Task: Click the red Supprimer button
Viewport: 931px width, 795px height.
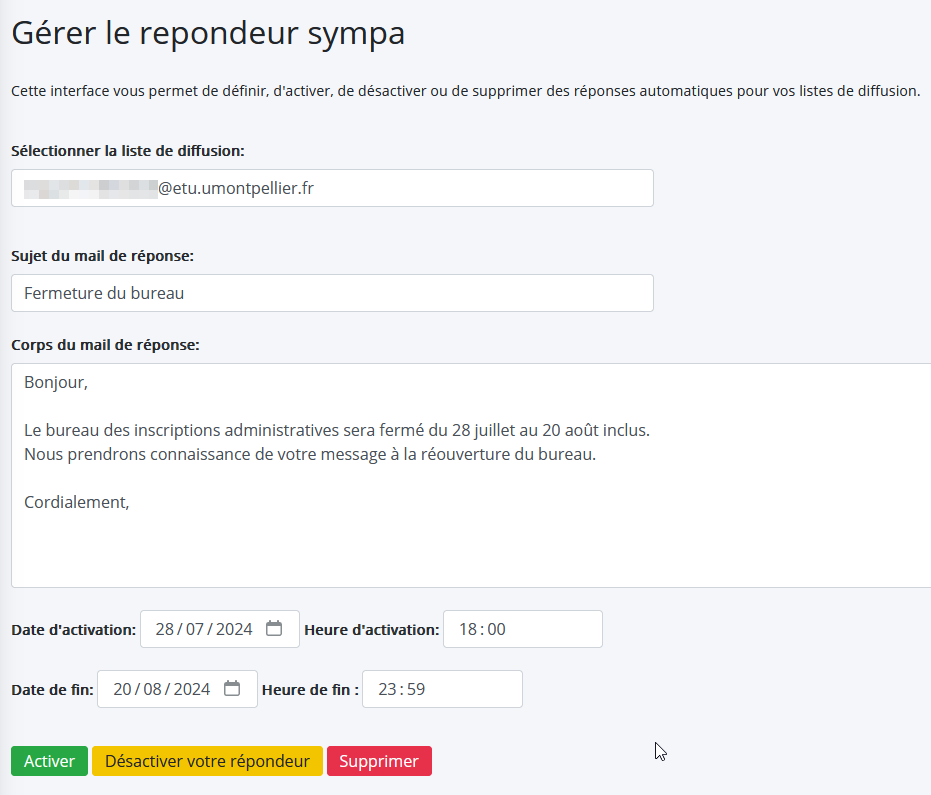Action: coord(379,761)
